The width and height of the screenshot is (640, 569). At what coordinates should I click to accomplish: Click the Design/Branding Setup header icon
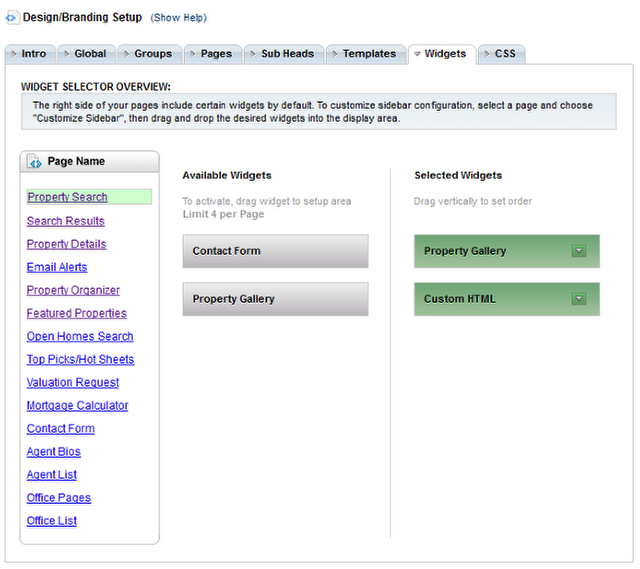point(12,18)
